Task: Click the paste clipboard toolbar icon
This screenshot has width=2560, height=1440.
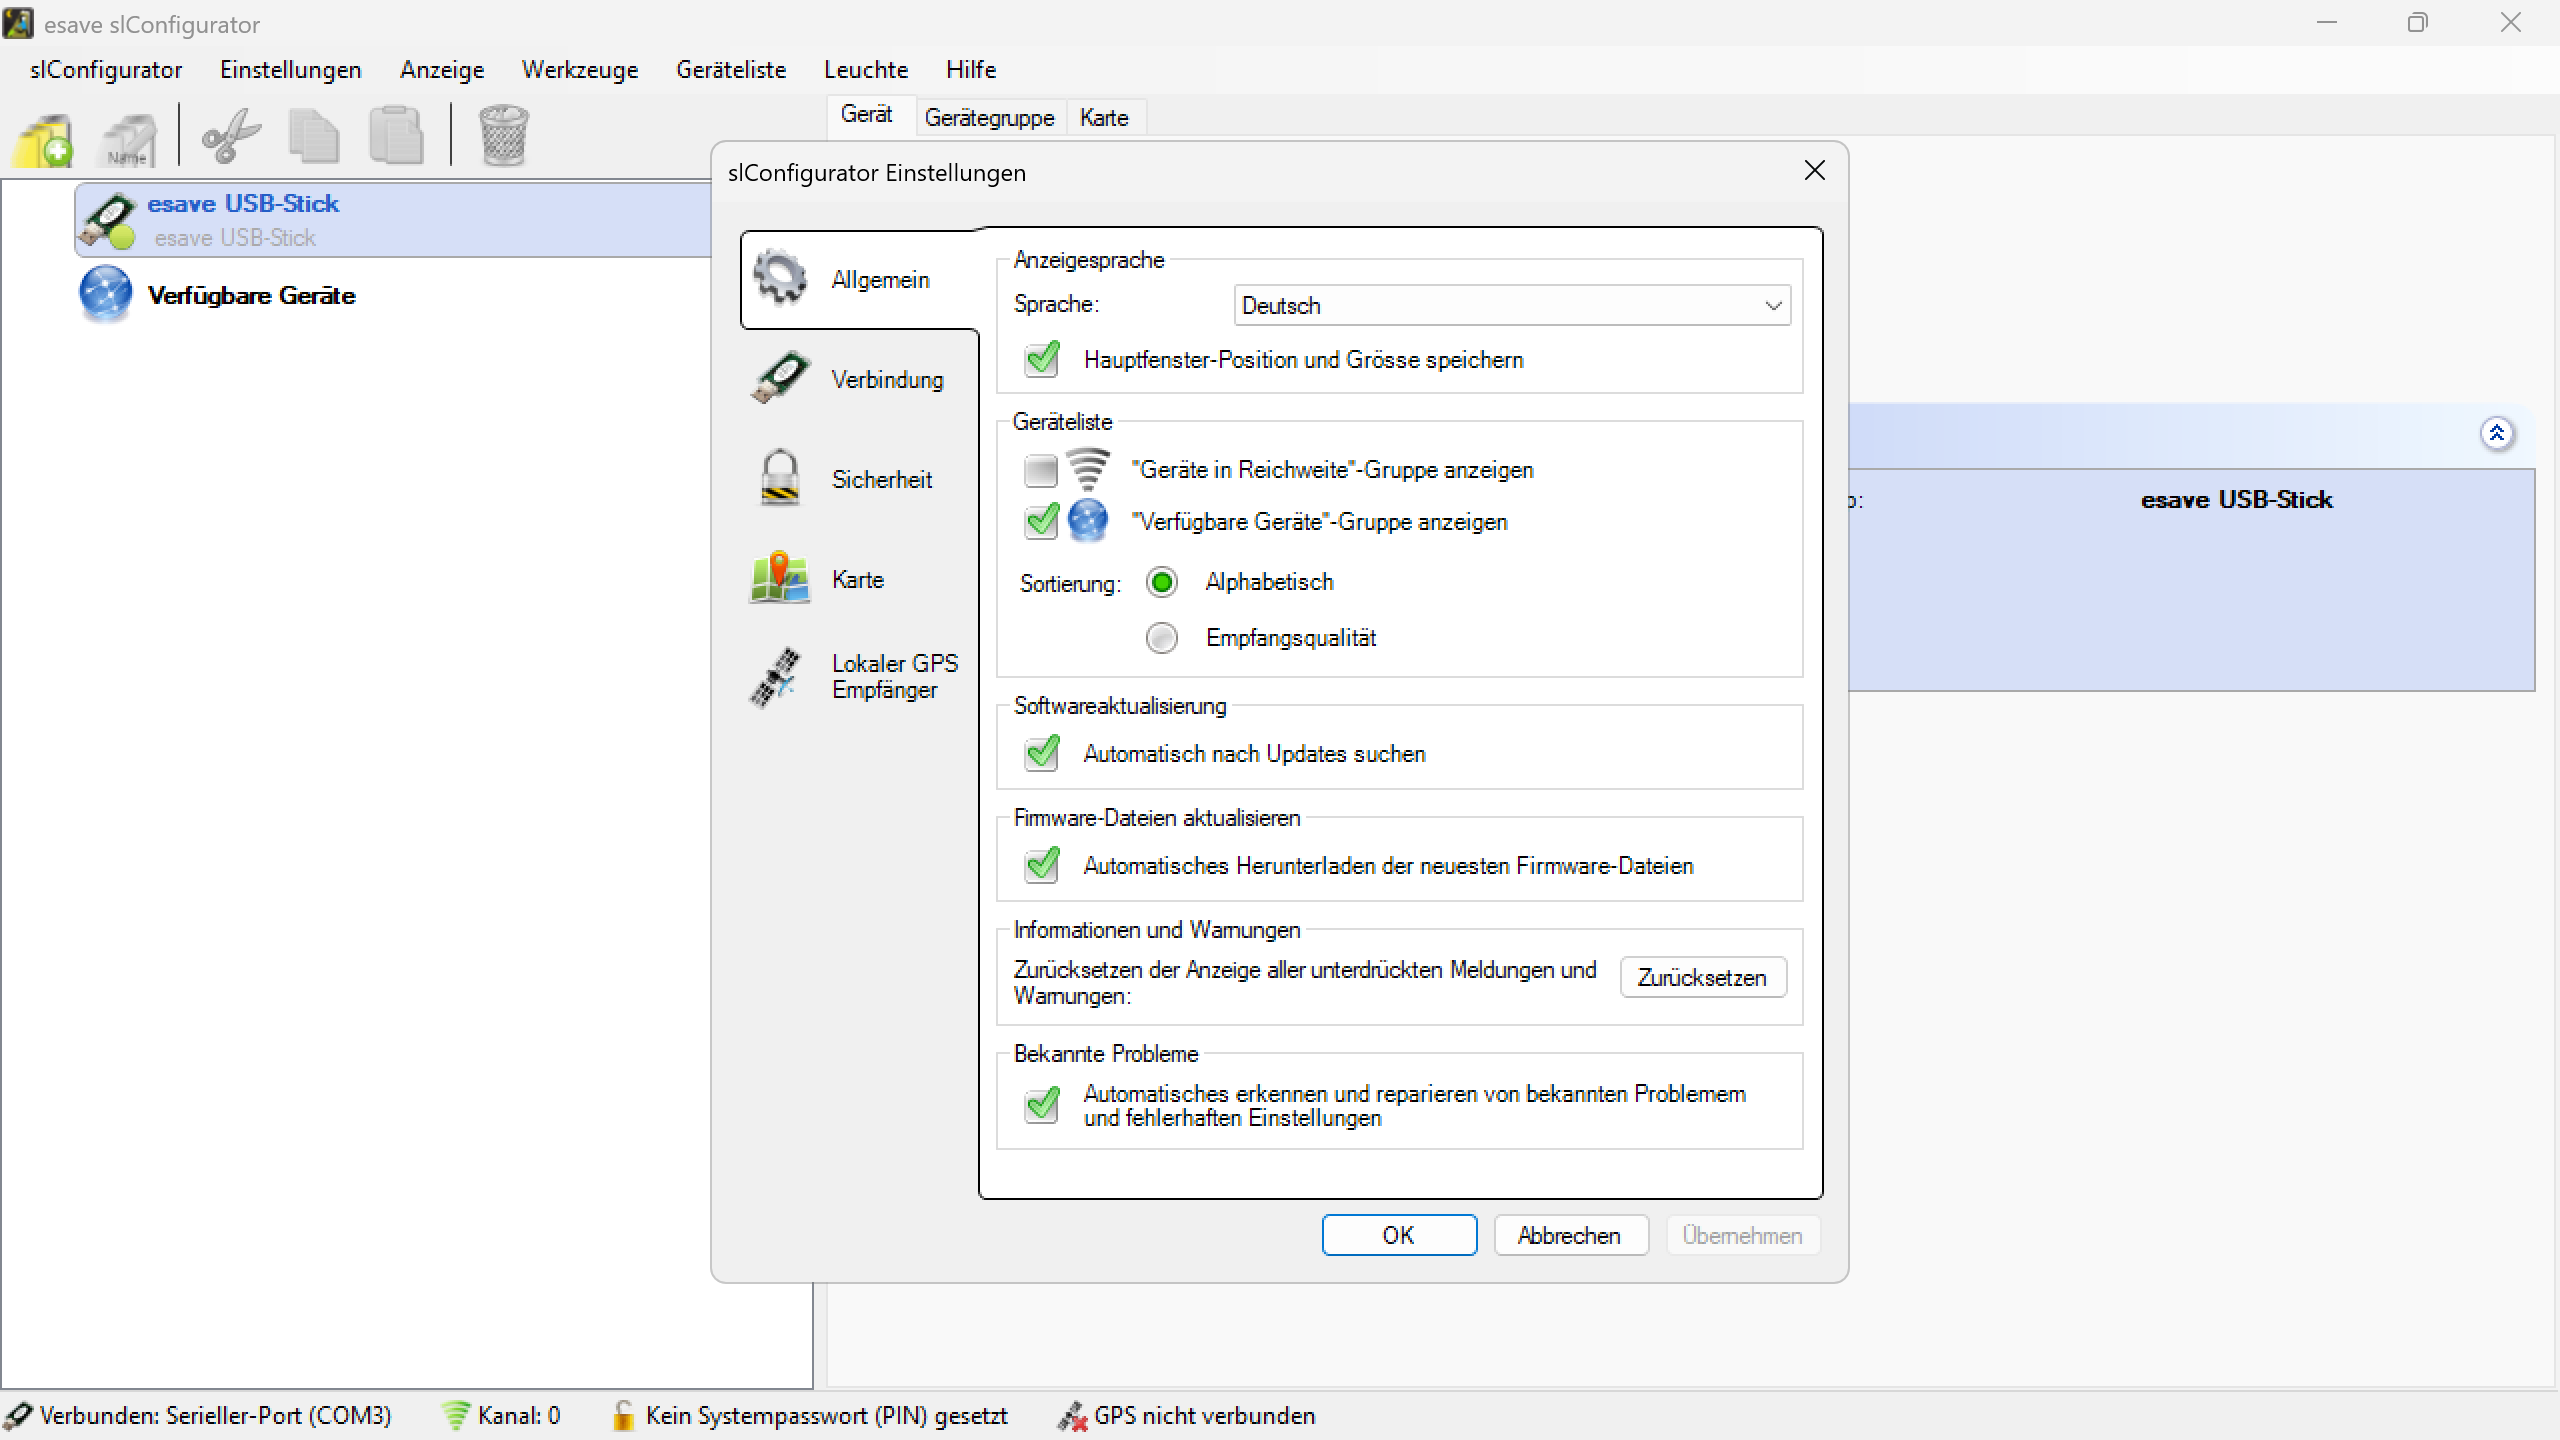Action: click(x=396, y=135)
